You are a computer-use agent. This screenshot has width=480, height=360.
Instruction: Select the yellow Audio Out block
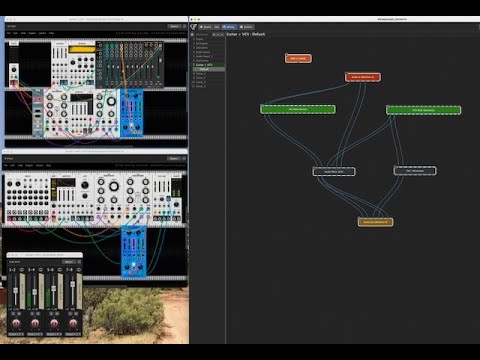[375, 222]
